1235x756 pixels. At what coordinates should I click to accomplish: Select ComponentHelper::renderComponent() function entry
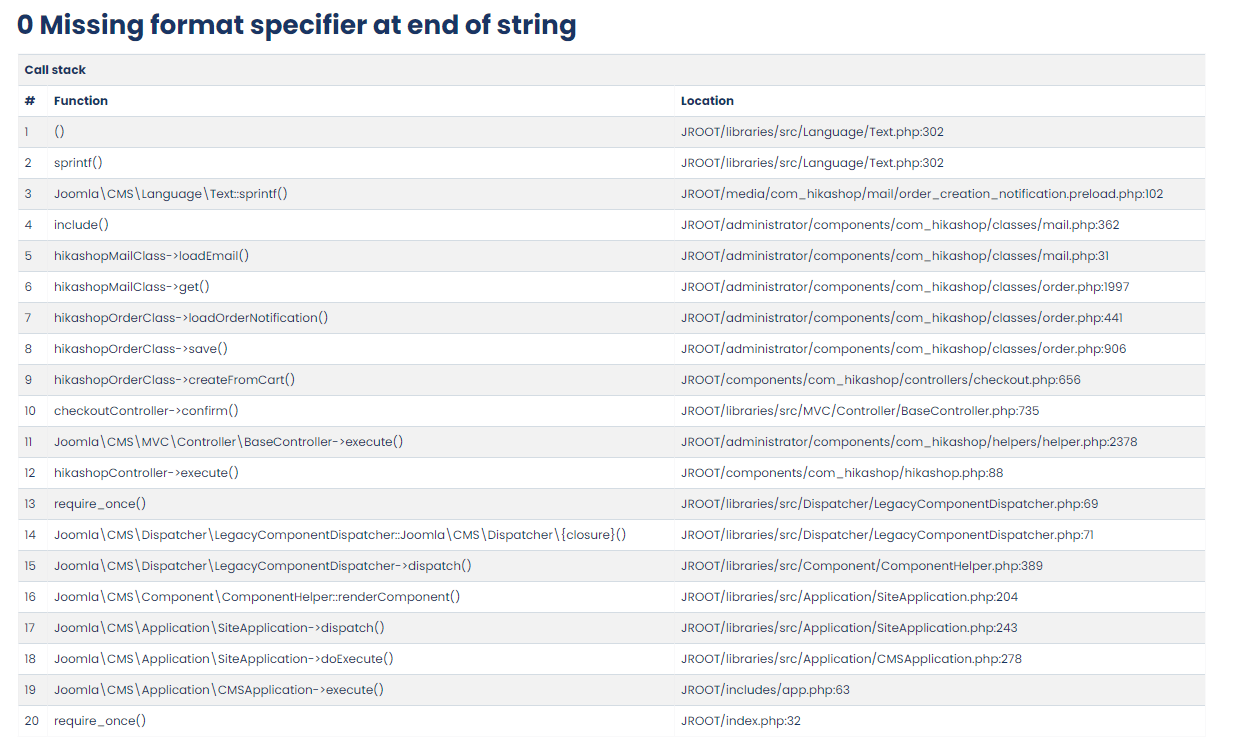[257, 597]
